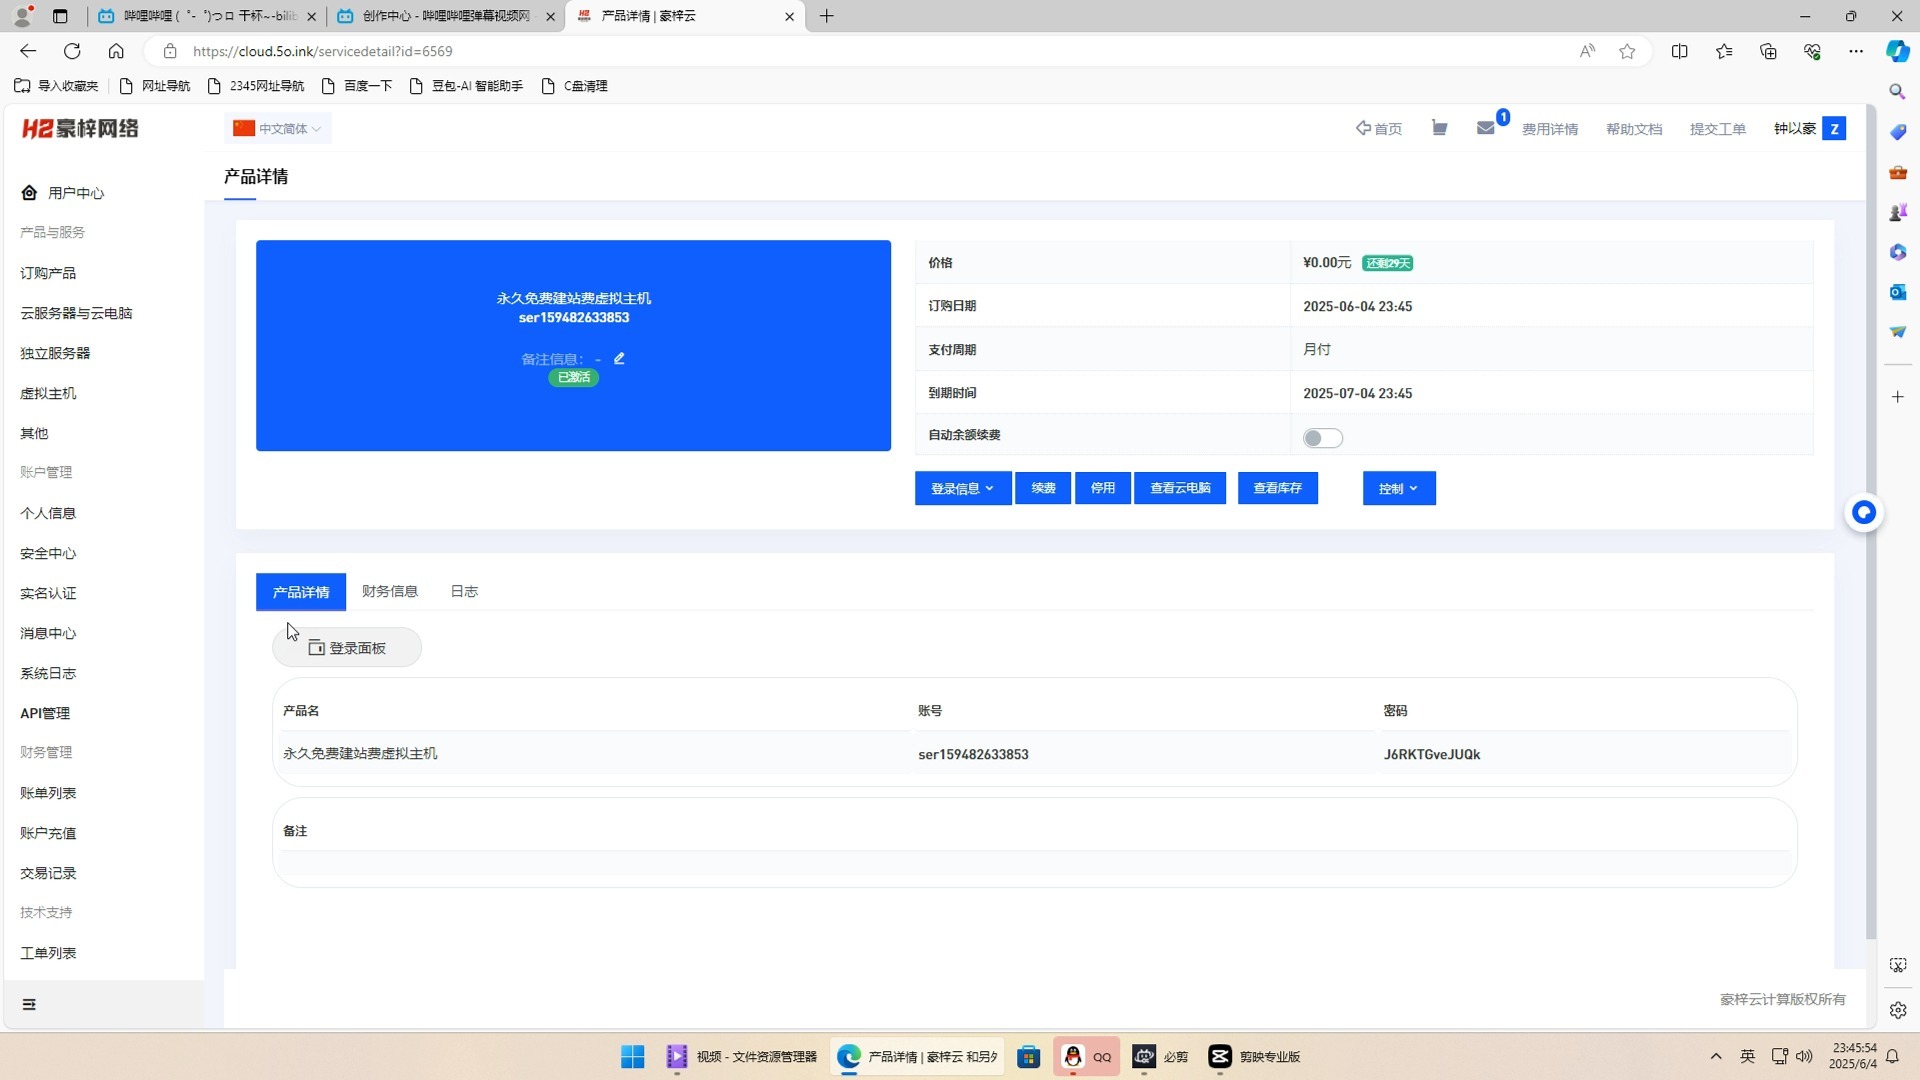The height and width of the screenshot is (1080, 1920).
Task: Expand the 登录信息 dropdown button
Action: [x=962, y=488]
